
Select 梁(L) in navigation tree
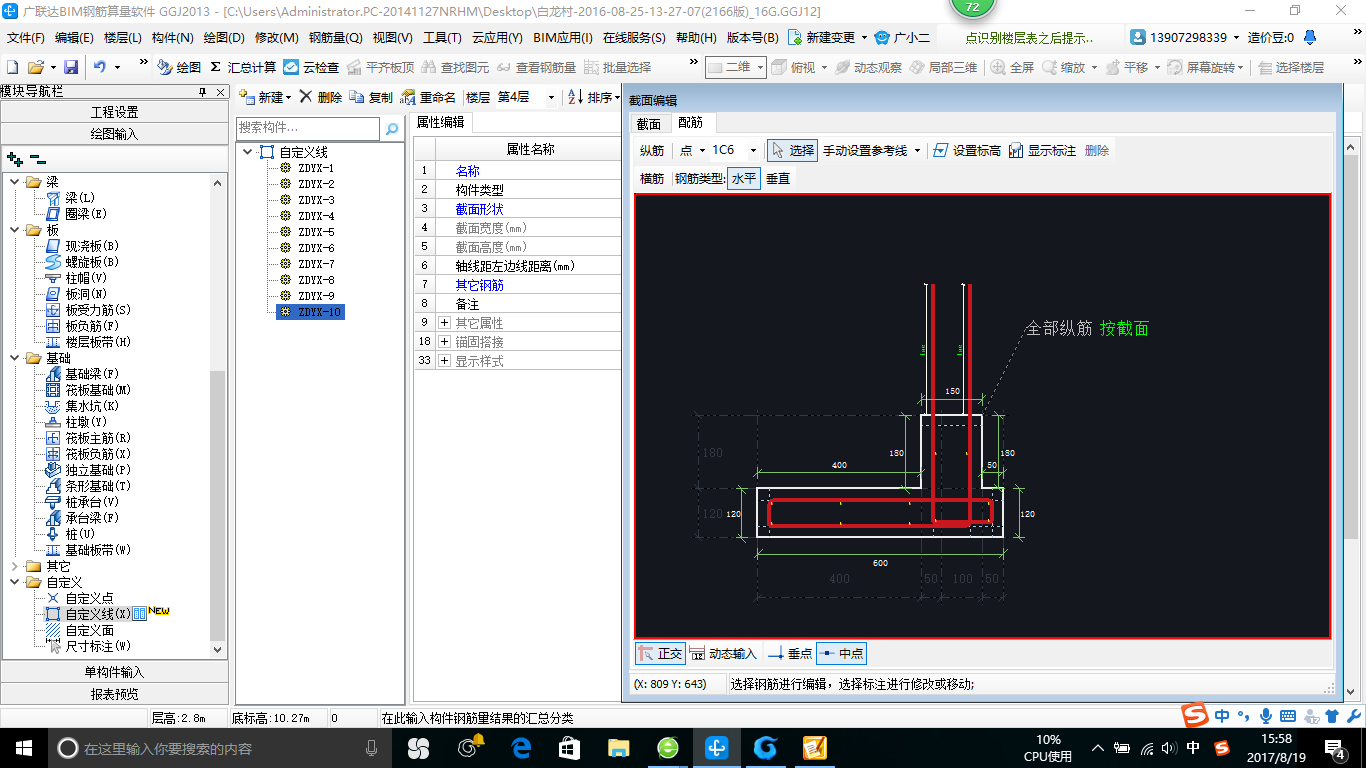pyautogui.click(x=81, y=198)
